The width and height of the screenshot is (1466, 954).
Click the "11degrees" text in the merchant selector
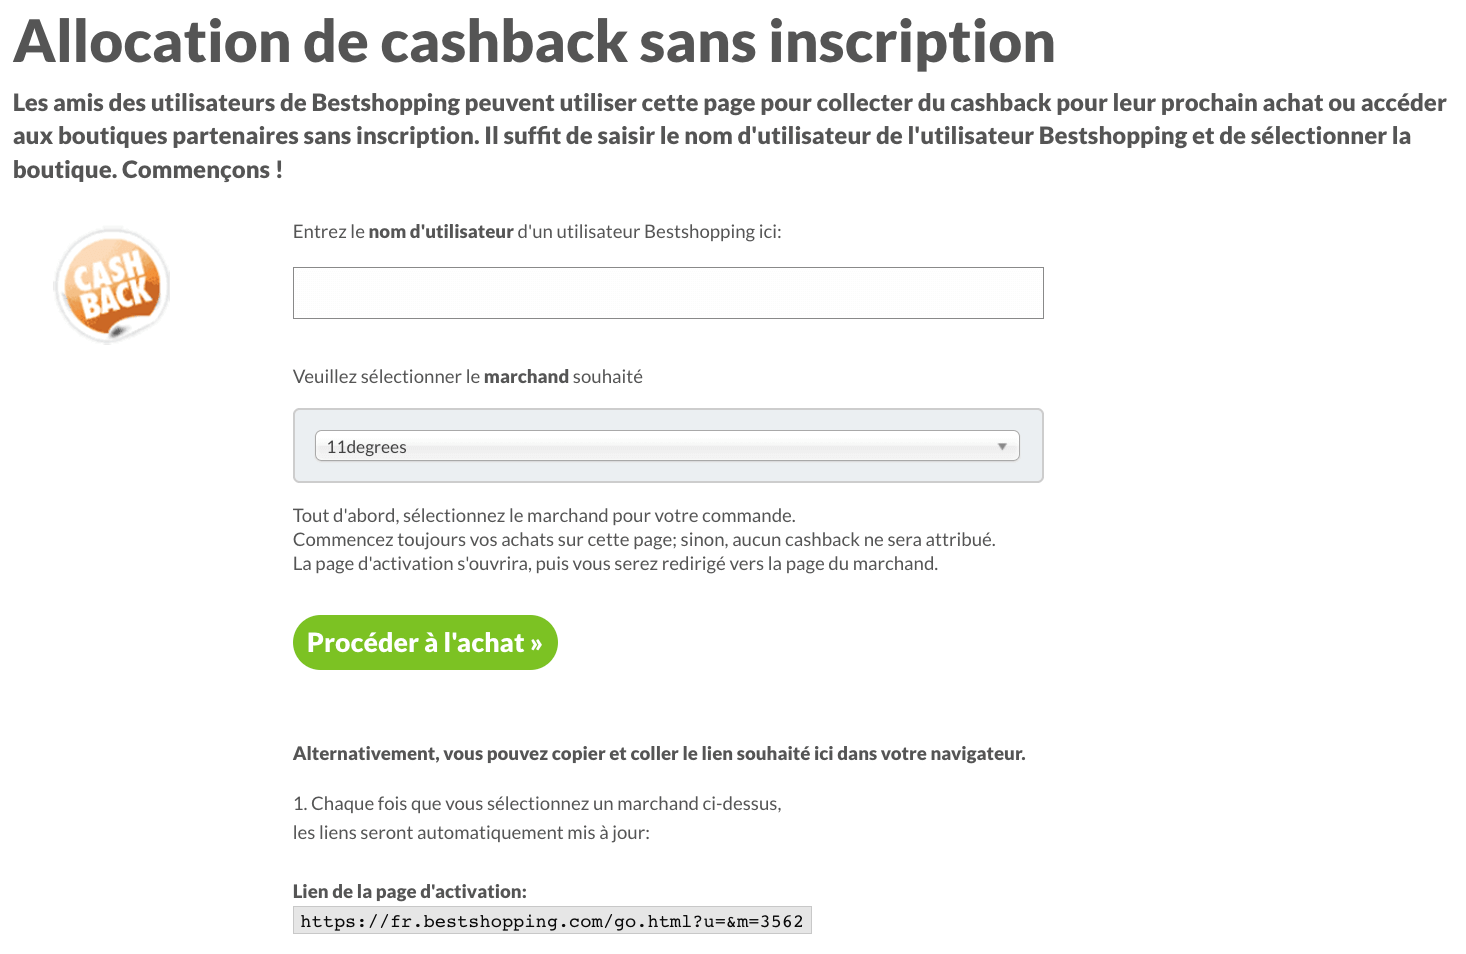(x=367, y=447)
